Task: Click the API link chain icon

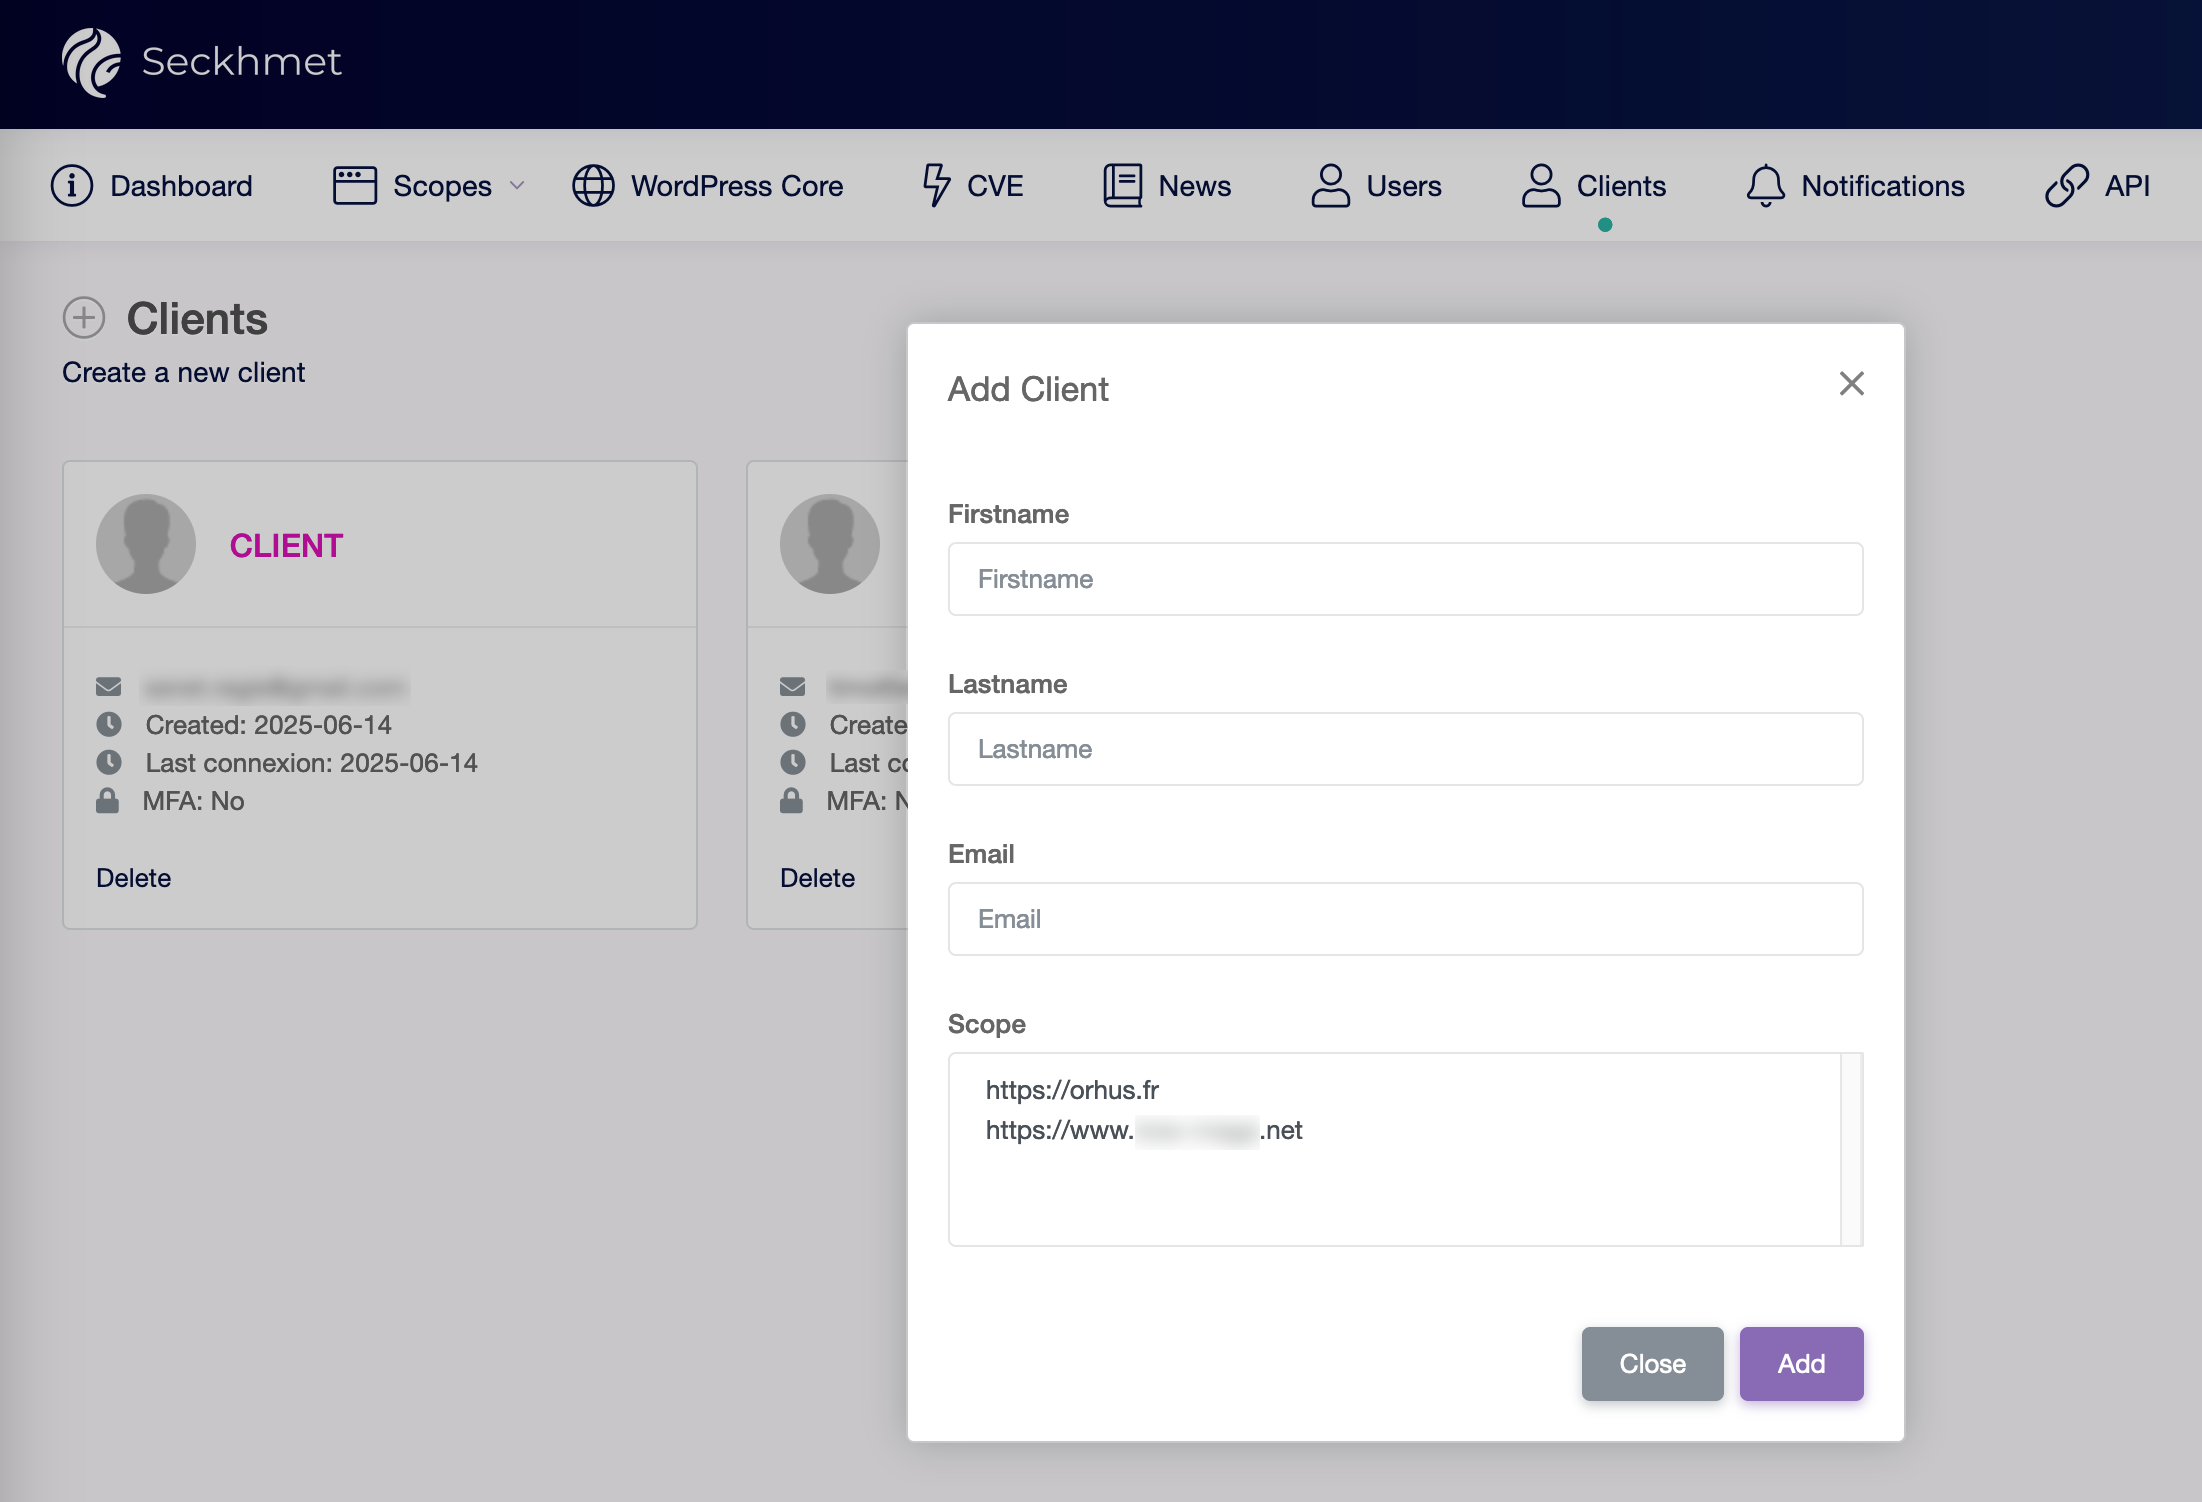Action: click(2066, 186)
